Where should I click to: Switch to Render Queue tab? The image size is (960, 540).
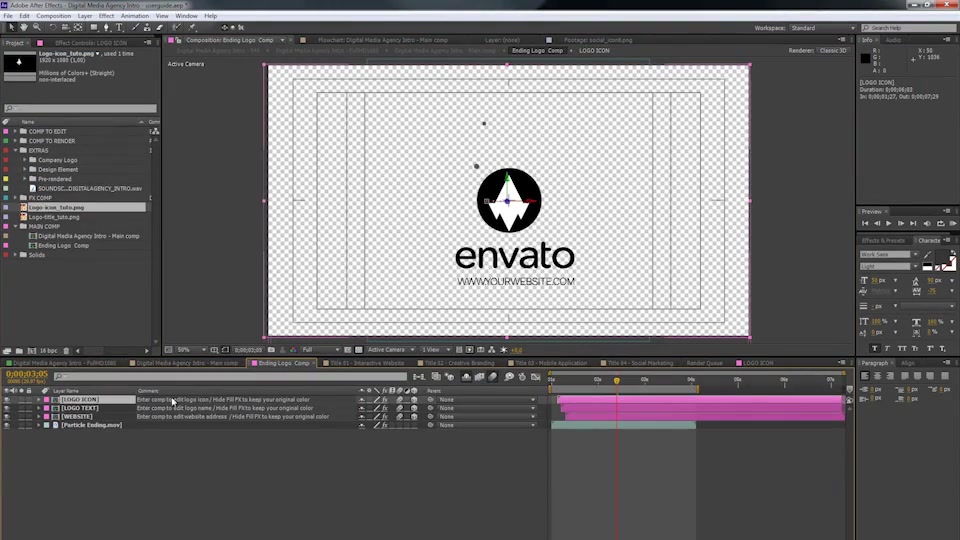coord(704,363)
